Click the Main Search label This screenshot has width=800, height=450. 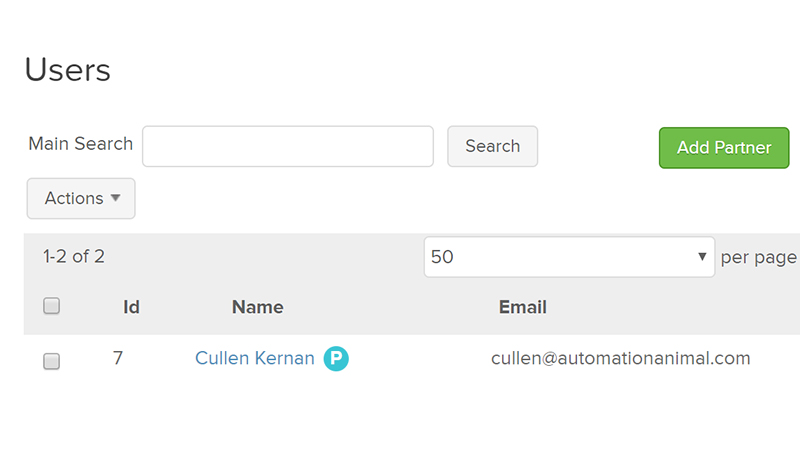[80, 144]
